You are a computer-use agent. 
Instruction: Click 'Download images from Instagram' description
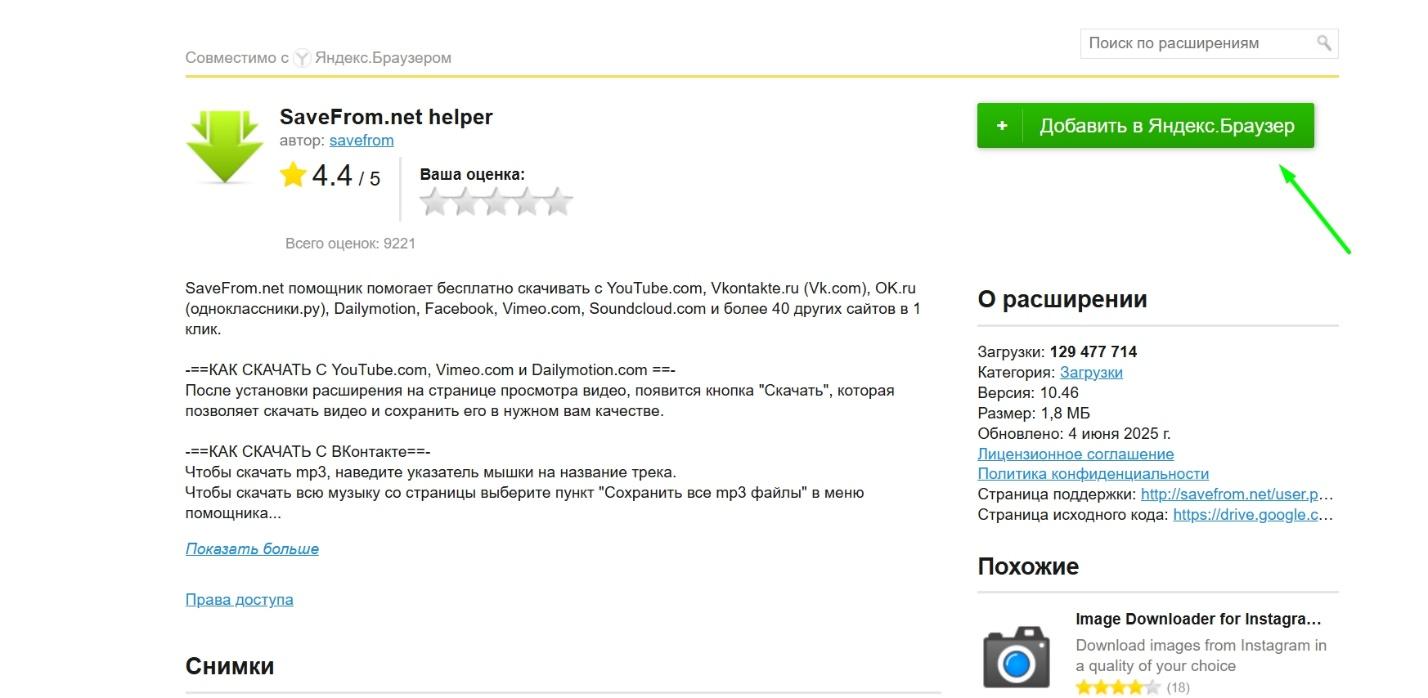[x=1201, y=656]
